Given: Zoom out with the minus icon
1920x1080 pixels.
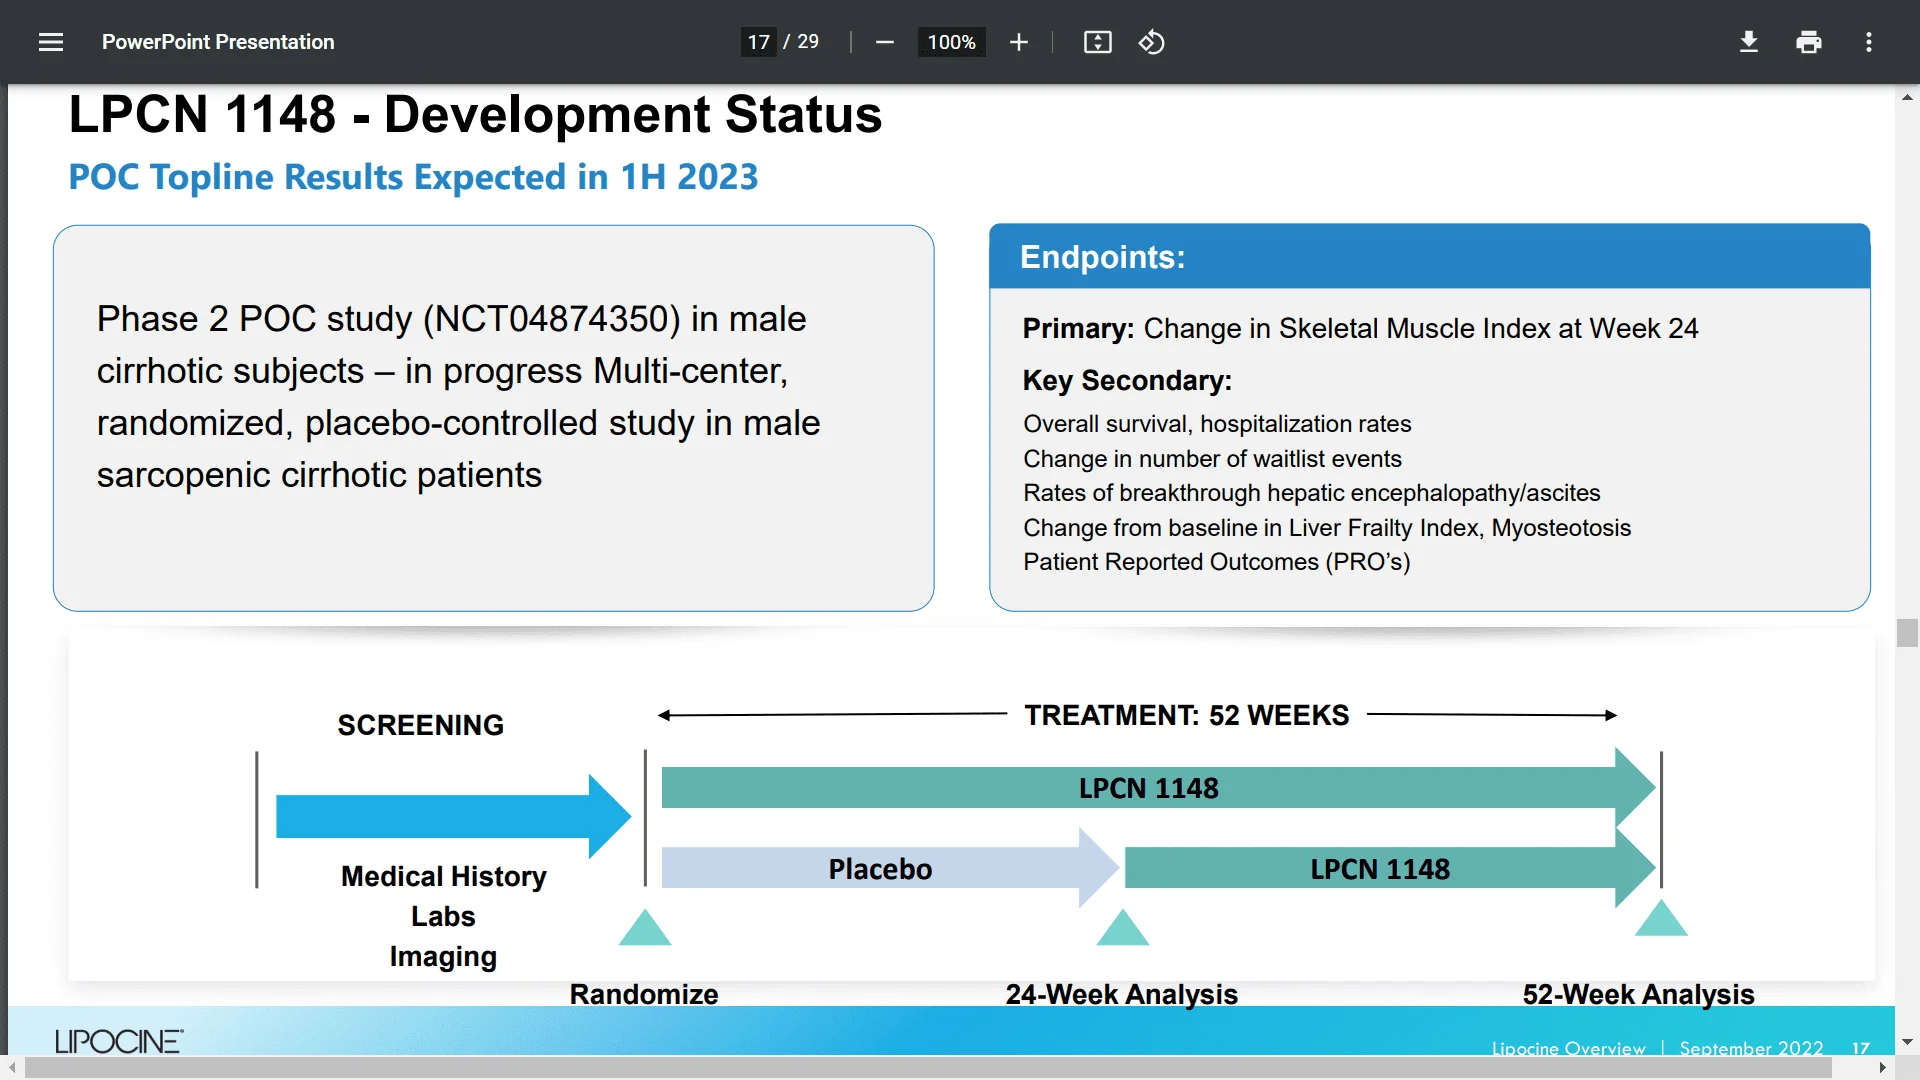Looking at the screenshot, I should tap(884, 42).
